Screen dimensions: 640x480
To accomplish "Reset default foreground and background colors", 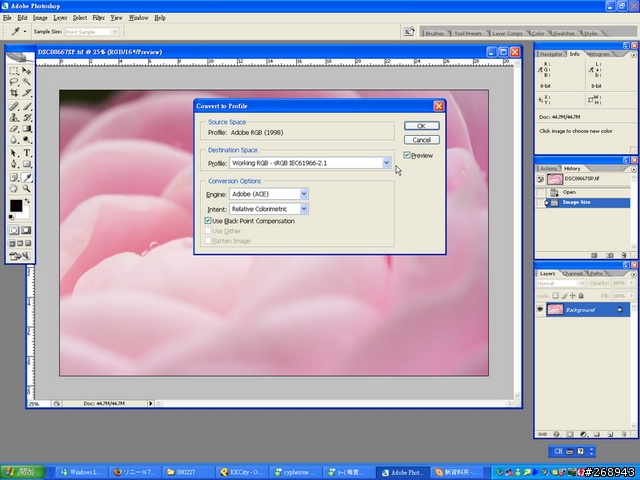I will [11, 217].
